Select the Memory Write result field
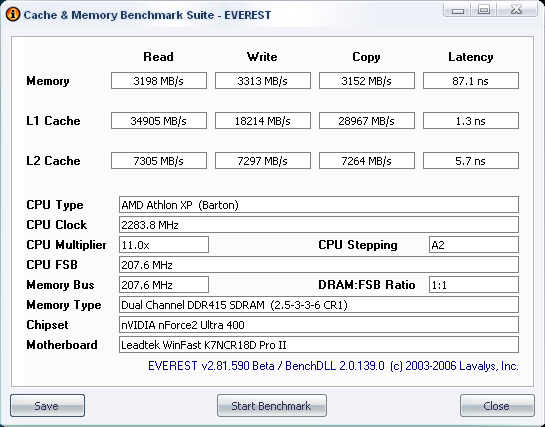Viewport: 545px width, 427px height. pos(263,81)
